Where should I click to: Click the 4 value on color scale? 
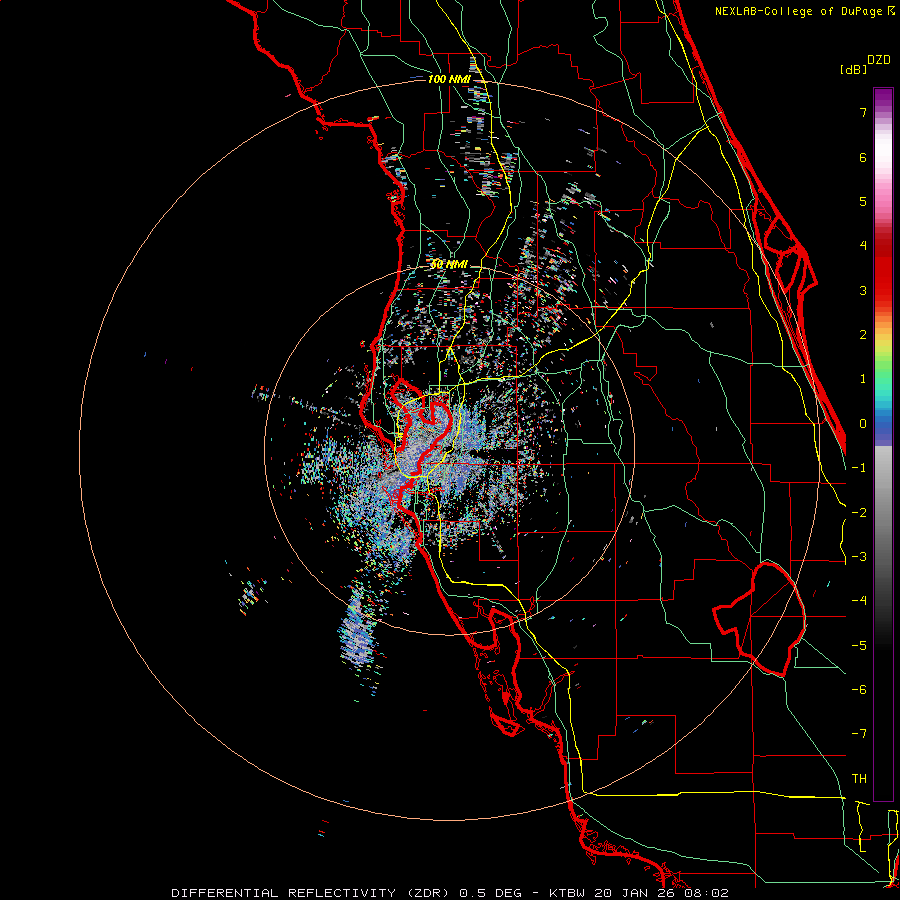point(863,246)
